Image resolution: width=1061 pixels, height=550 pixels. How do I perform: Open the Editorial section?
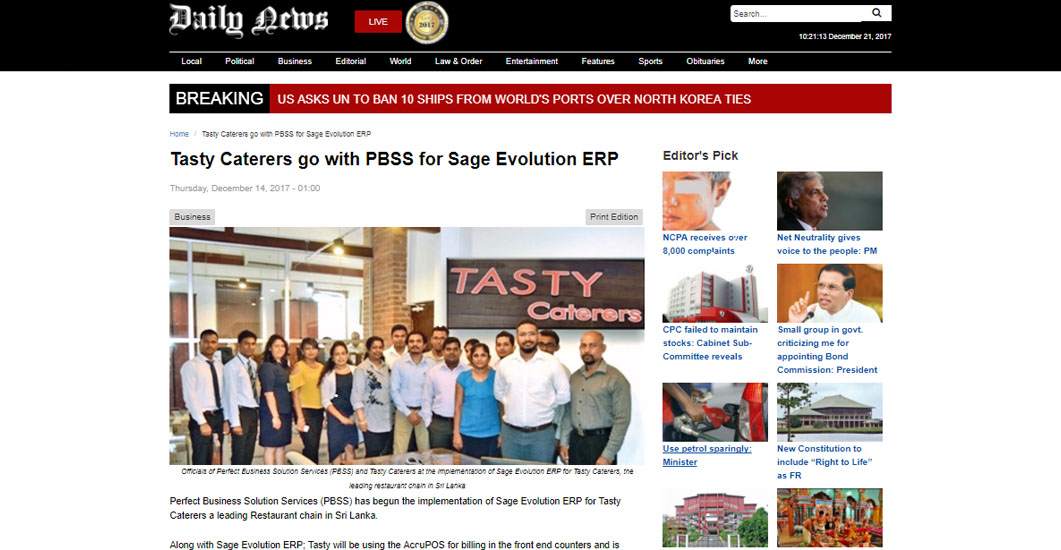(351, 61)
